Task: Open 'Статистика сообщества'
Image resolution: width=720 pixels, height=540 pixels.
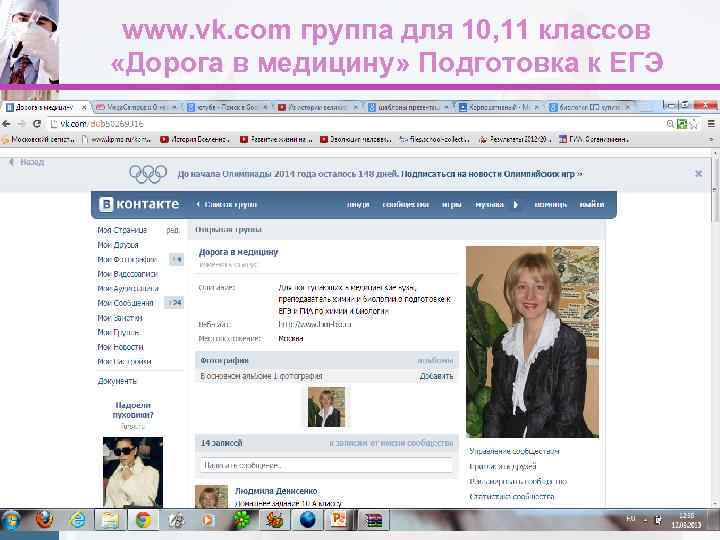Action: (x=512, y=497)
